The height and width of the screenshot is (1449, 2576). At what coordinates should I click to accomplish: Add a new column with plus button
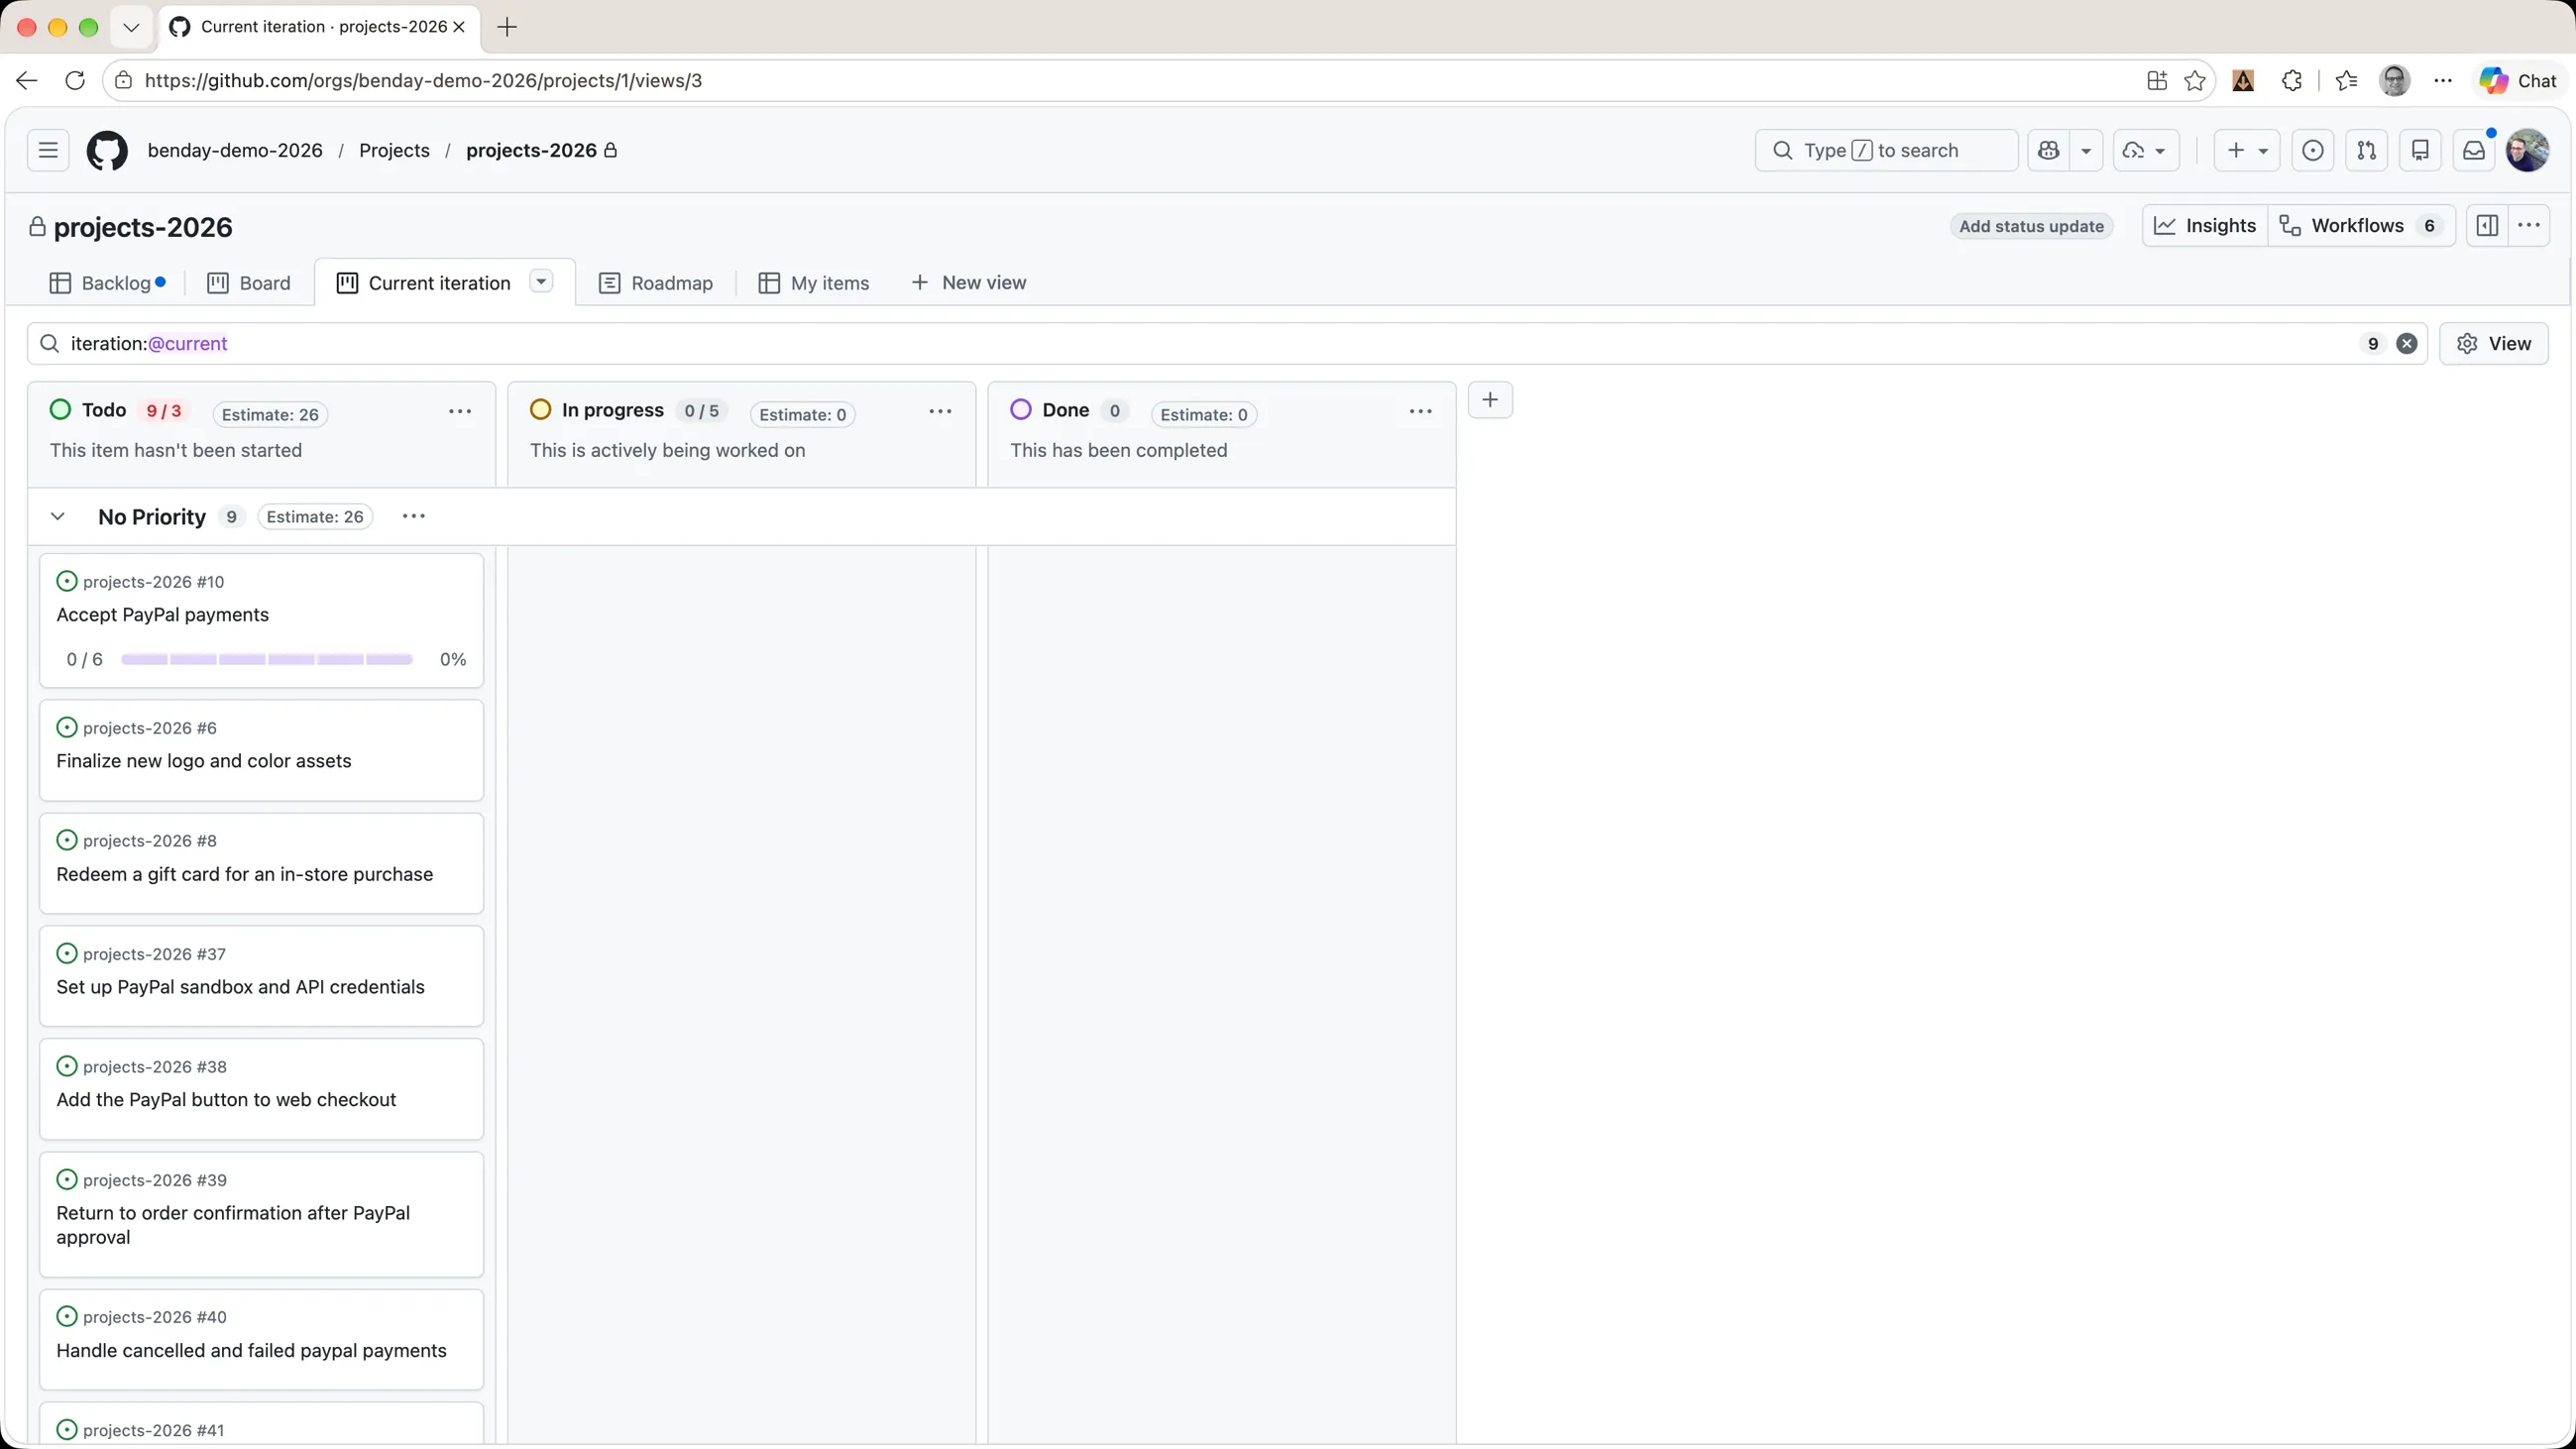pos(1490,400)
